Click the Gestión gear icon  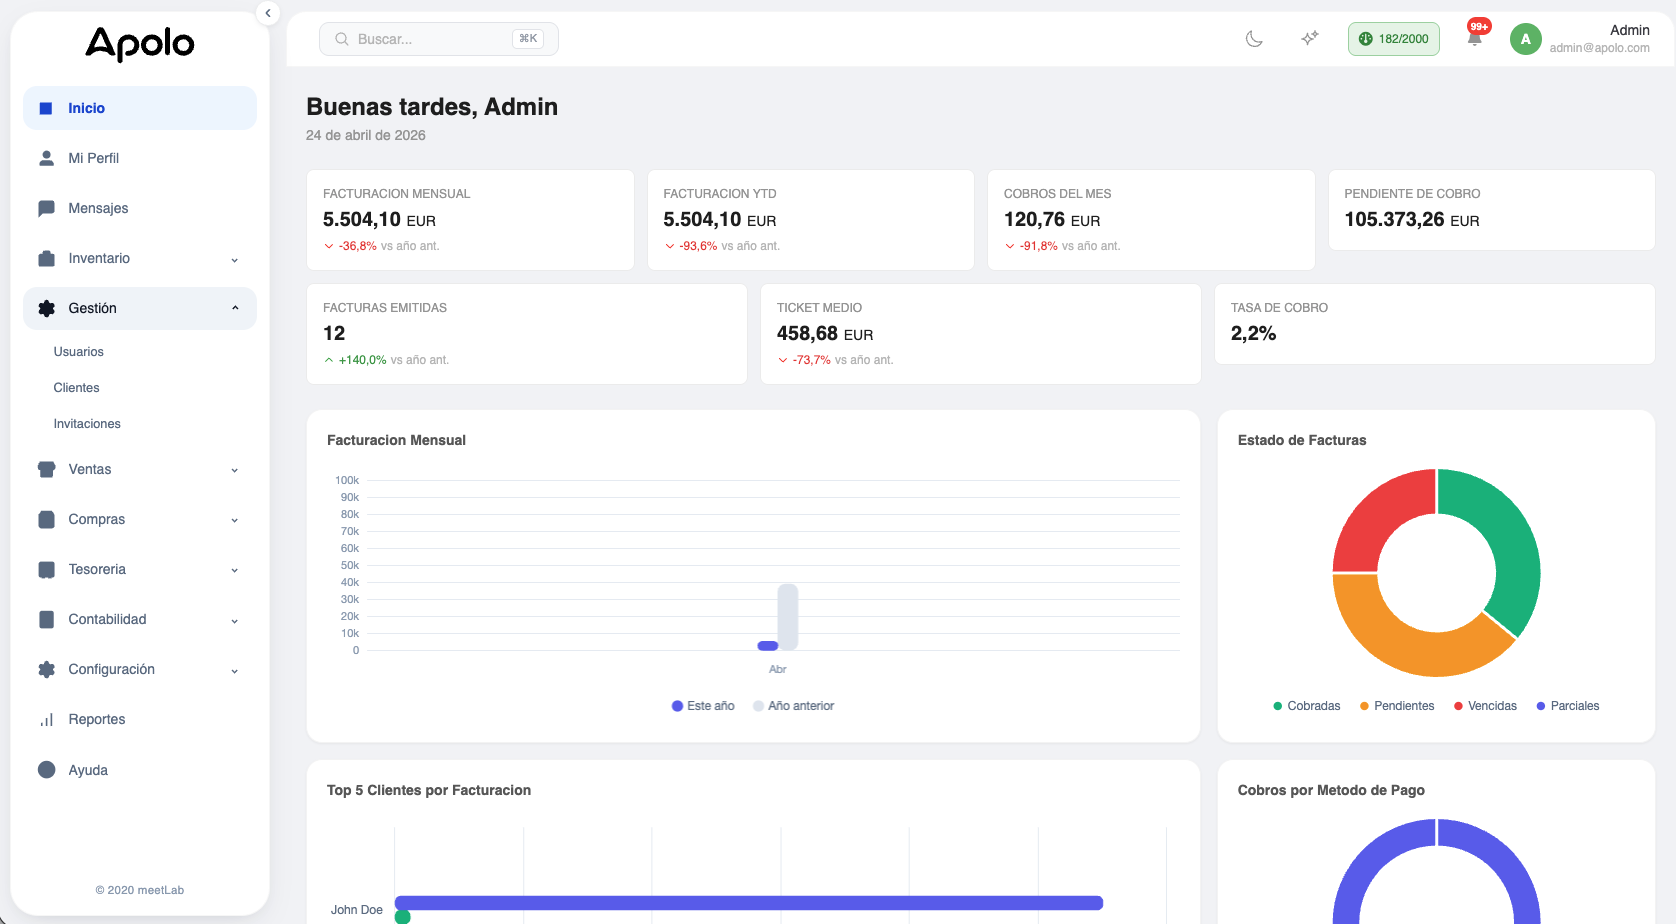46,308
